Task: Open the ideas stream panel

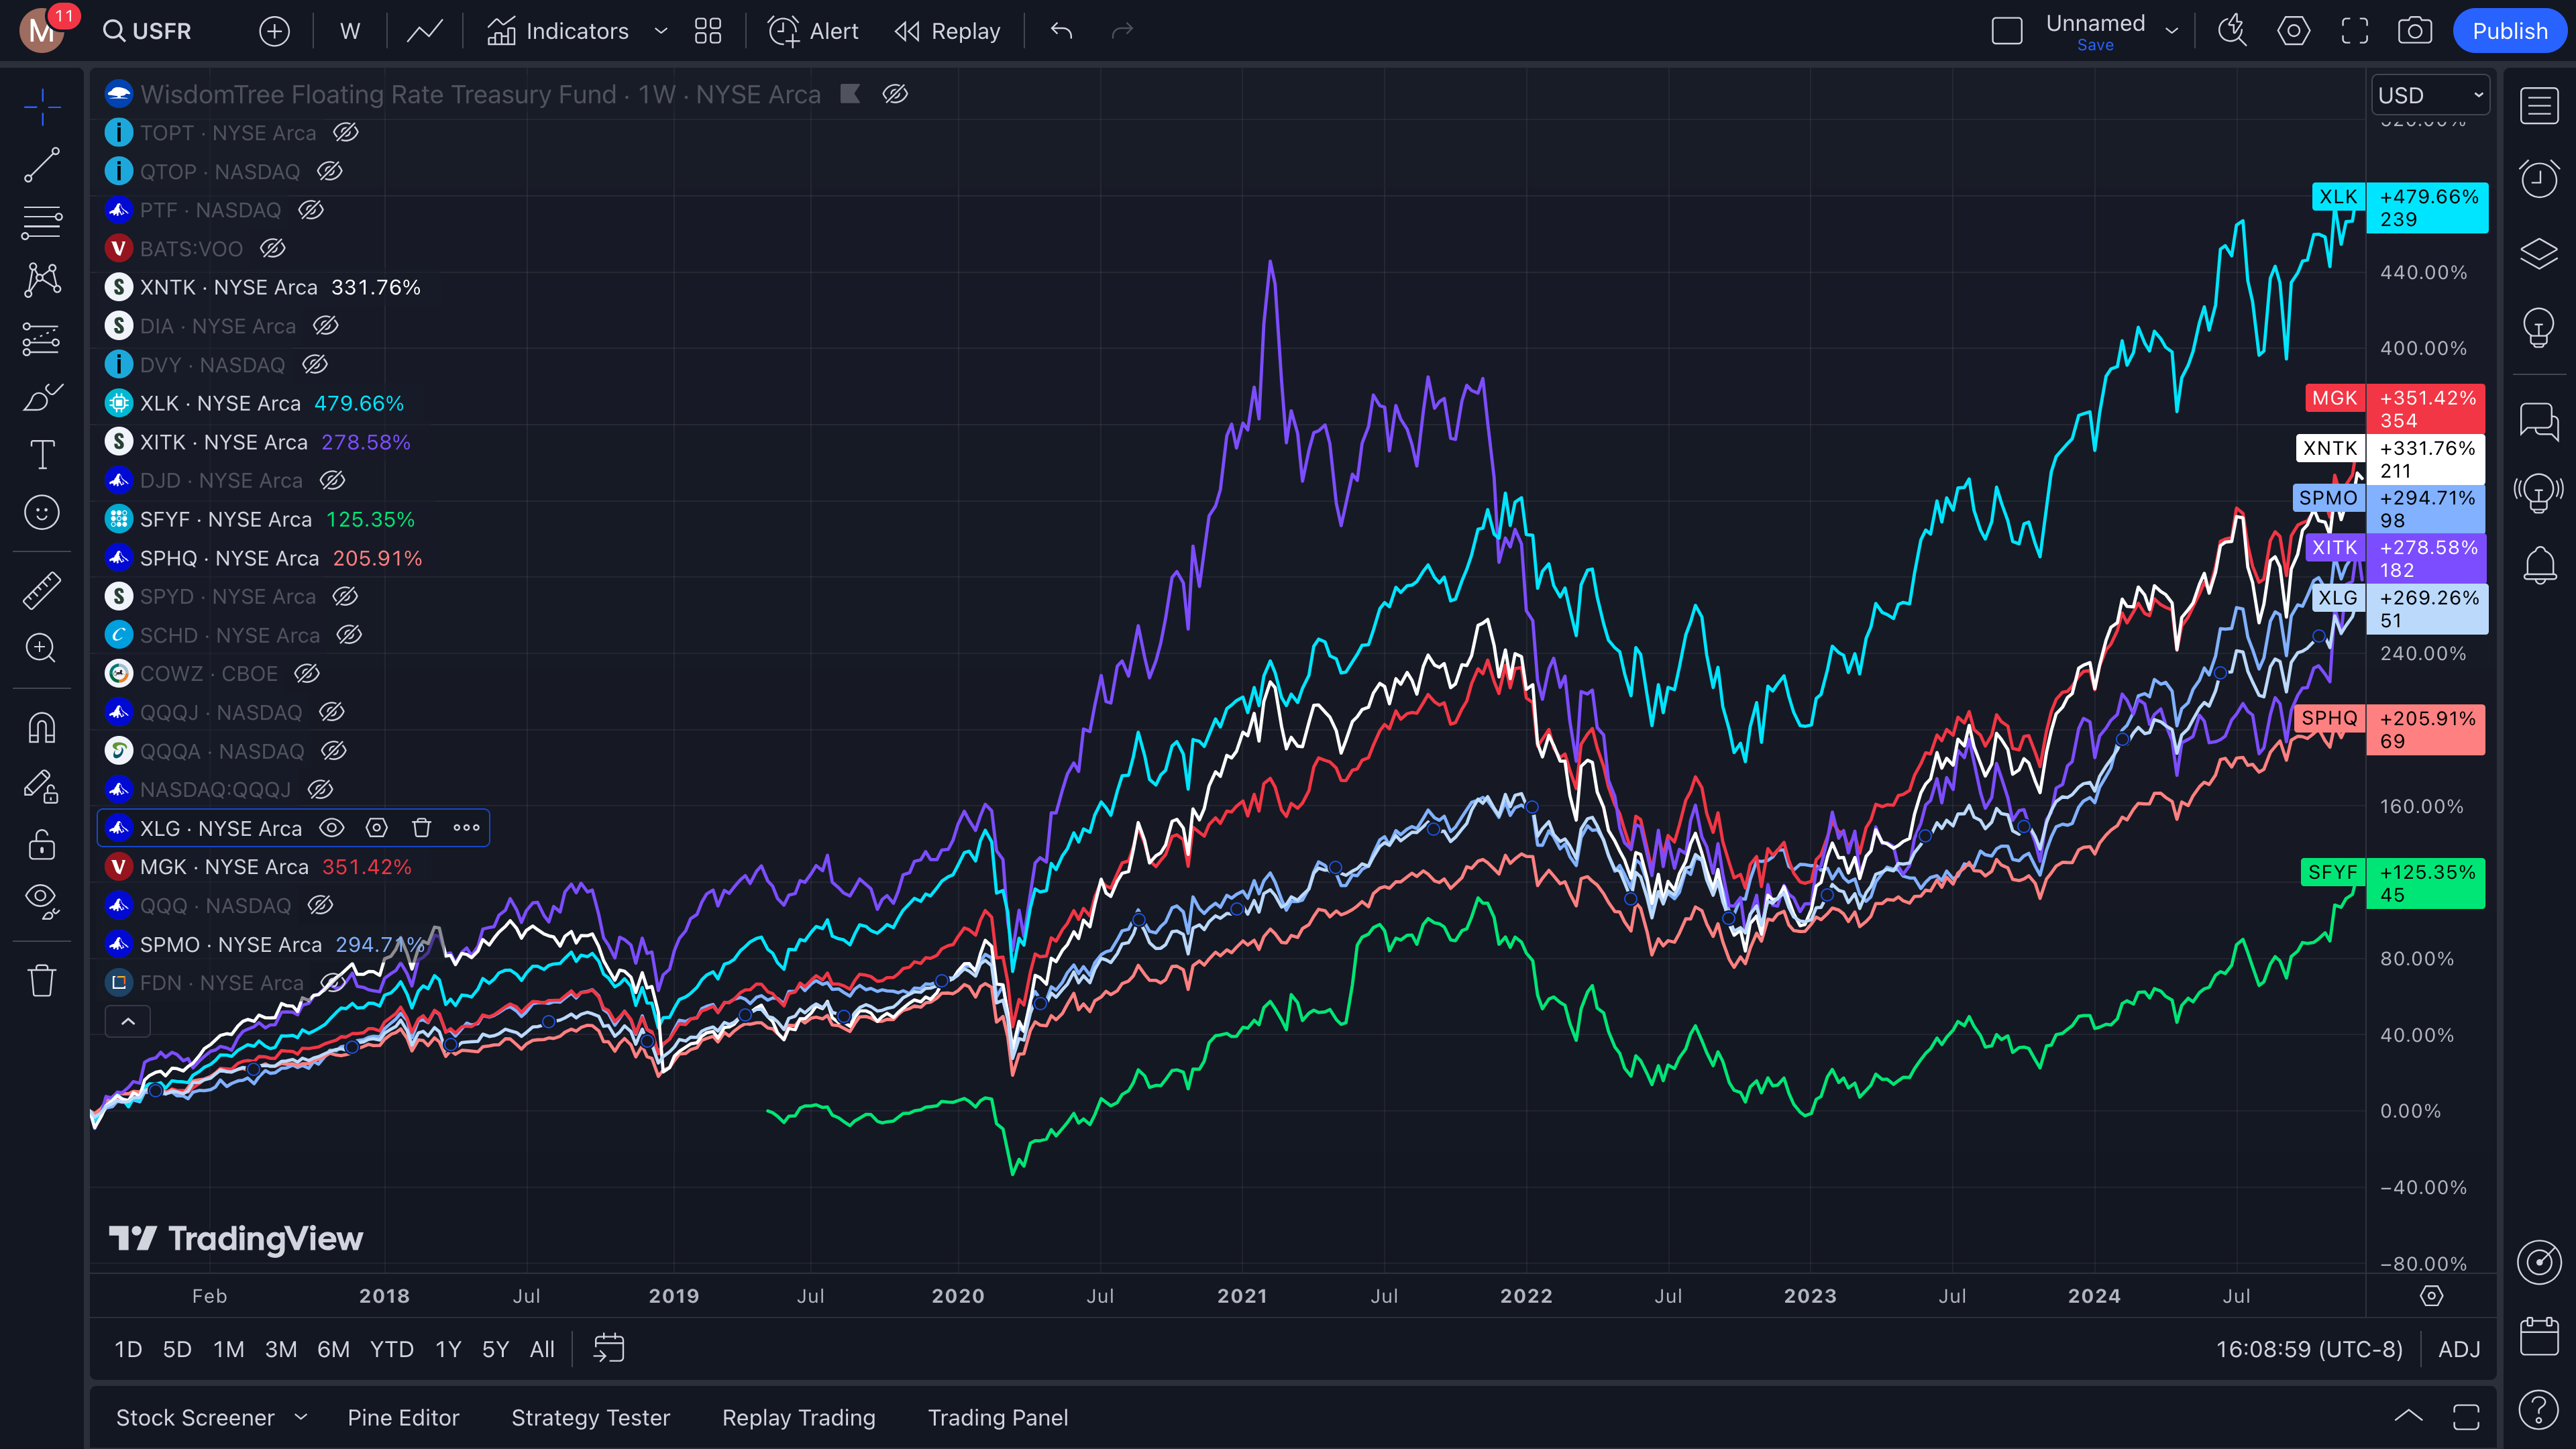Action: click(x=2539, y=493)
